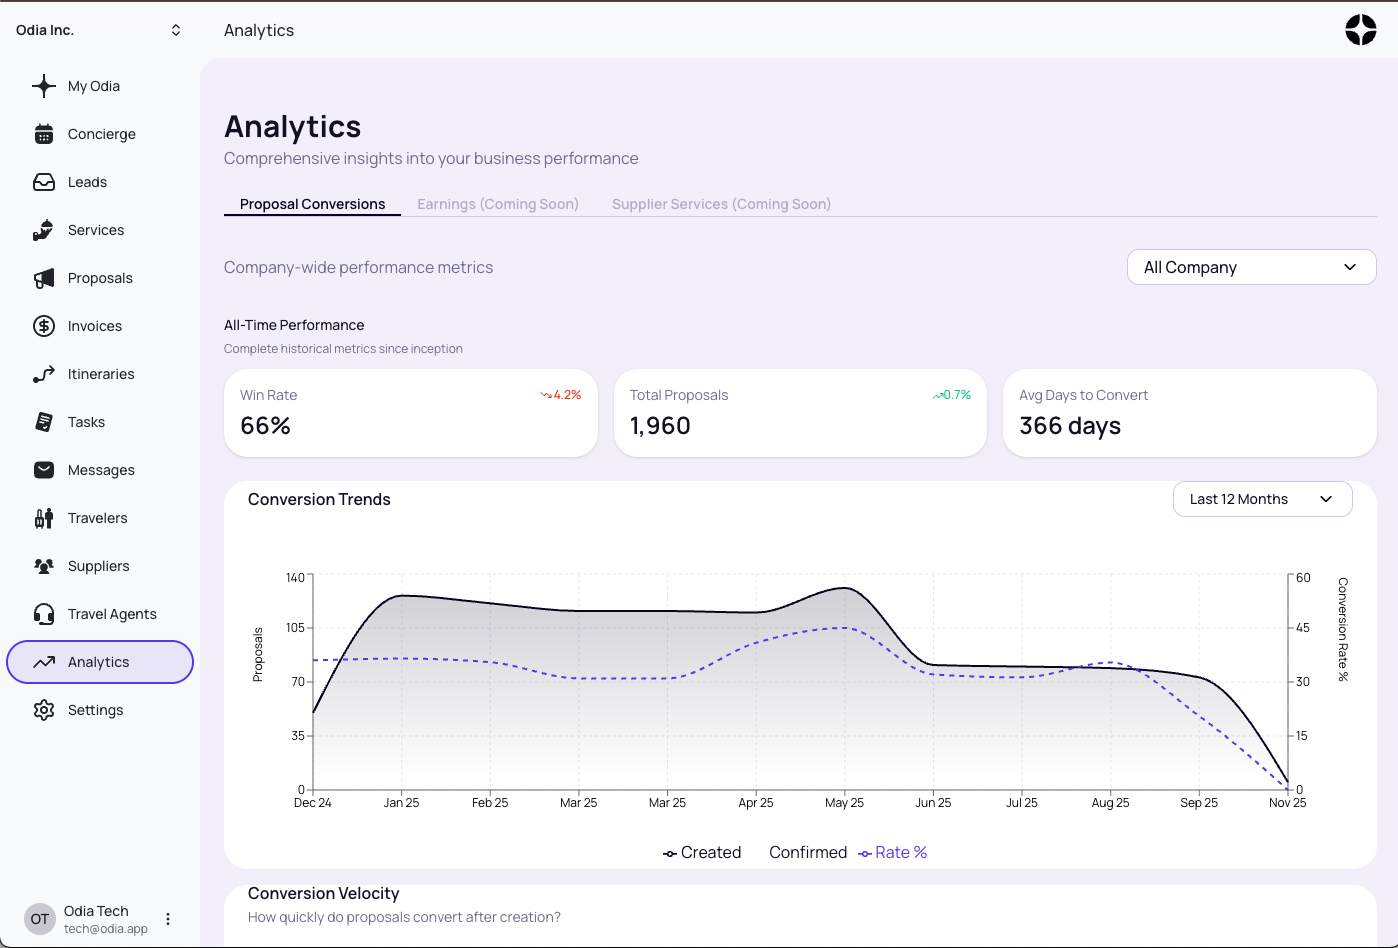Toggle the Created series in chart legend

click(709, 852)
